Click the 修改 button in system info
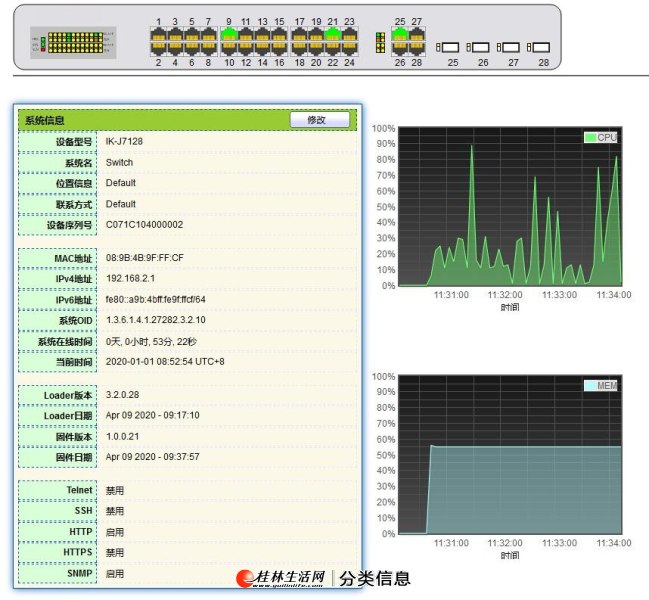This screenshot has width=649, height=600. point(319,120)
